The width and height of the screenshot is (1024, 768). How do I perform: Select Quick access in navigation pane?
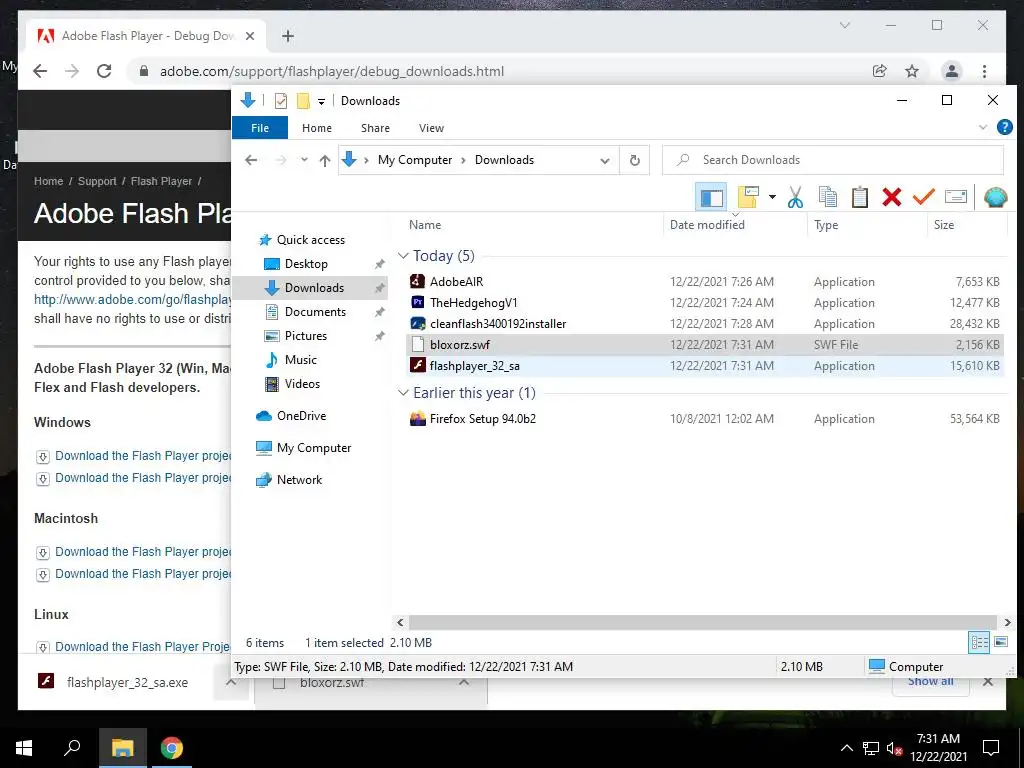pyautogui.click(x=311, y=240)
